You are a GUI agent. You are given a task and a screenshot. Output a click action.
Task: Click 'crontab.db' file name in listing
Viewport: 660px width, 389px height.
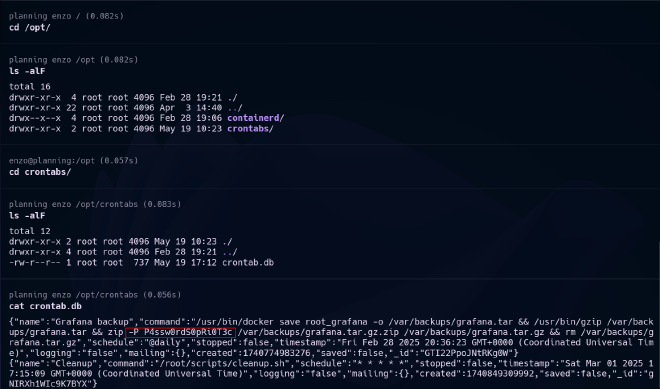coord(248,263)
